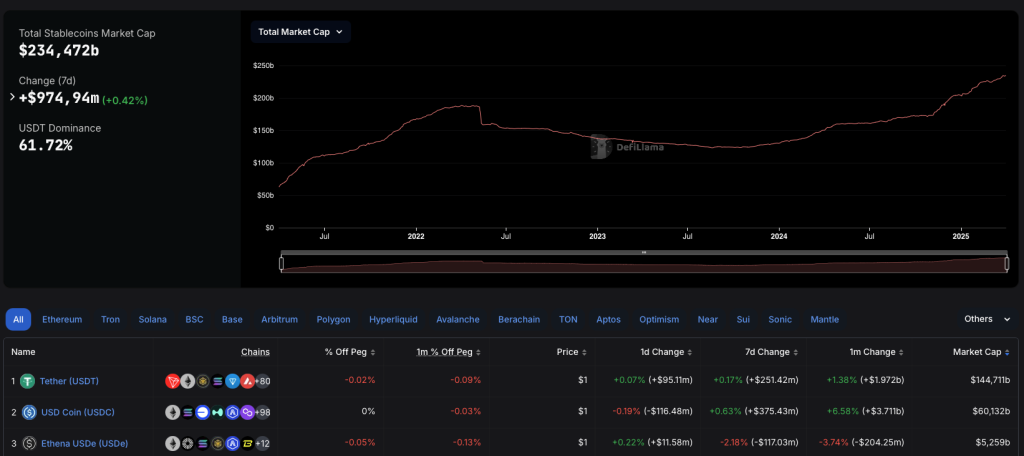Click the right handle of chart range slider
The height and width of the screenshot is (456, 1024).
(1006, 264)
